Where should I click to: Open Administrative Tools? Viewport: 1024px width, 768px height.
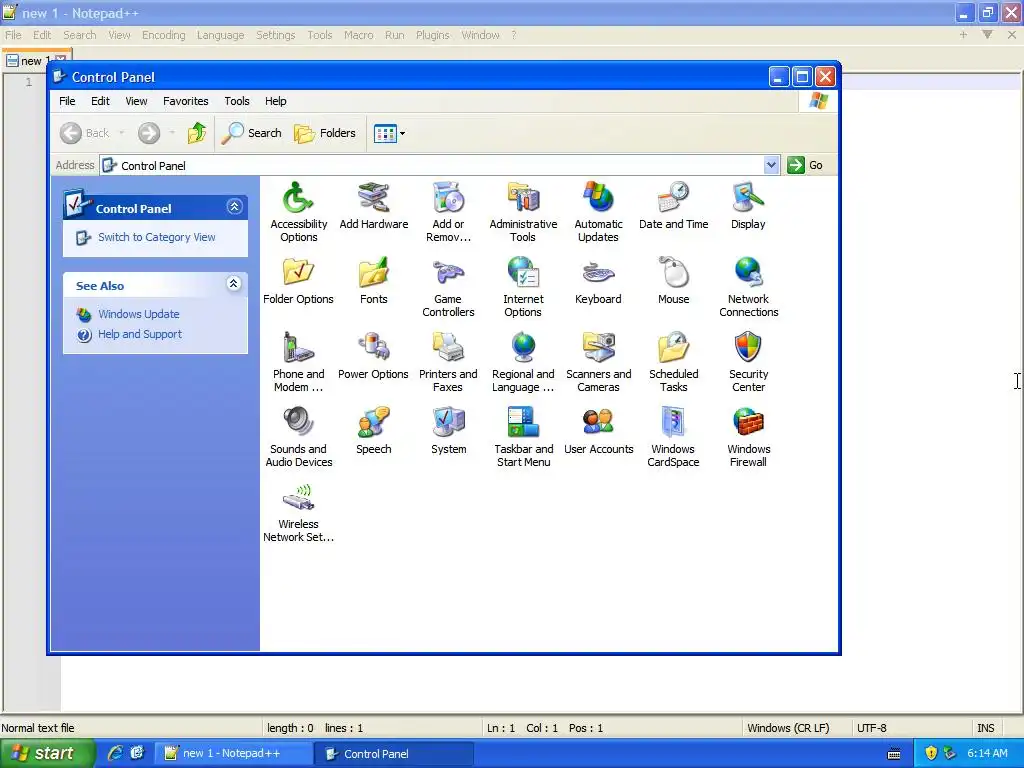coord(523,211)
